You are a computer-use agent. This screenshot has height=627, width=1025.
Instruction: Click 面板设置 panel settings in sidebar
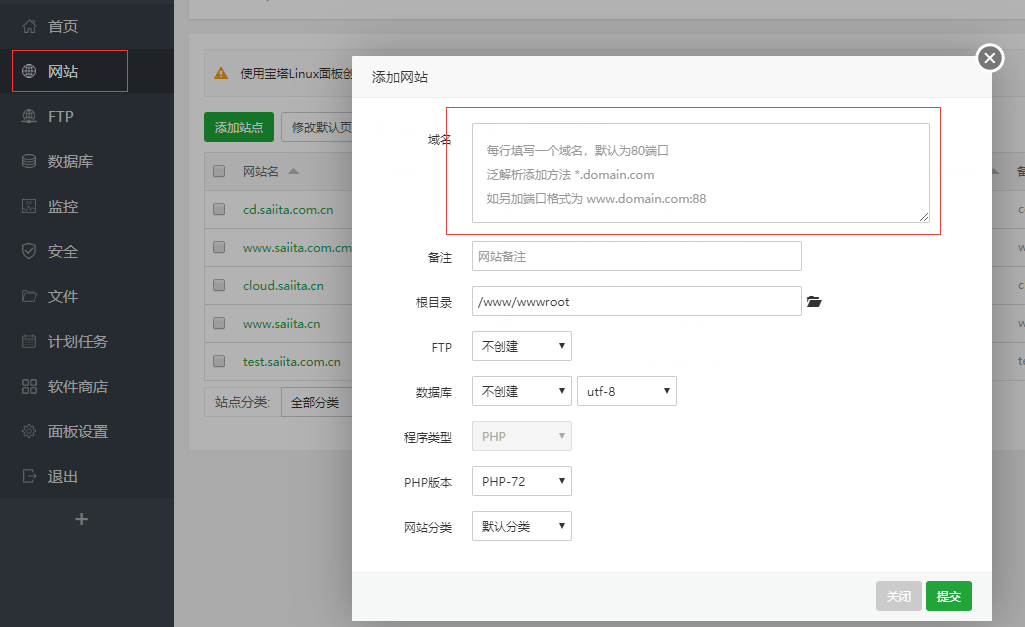[x=77, y=432]
